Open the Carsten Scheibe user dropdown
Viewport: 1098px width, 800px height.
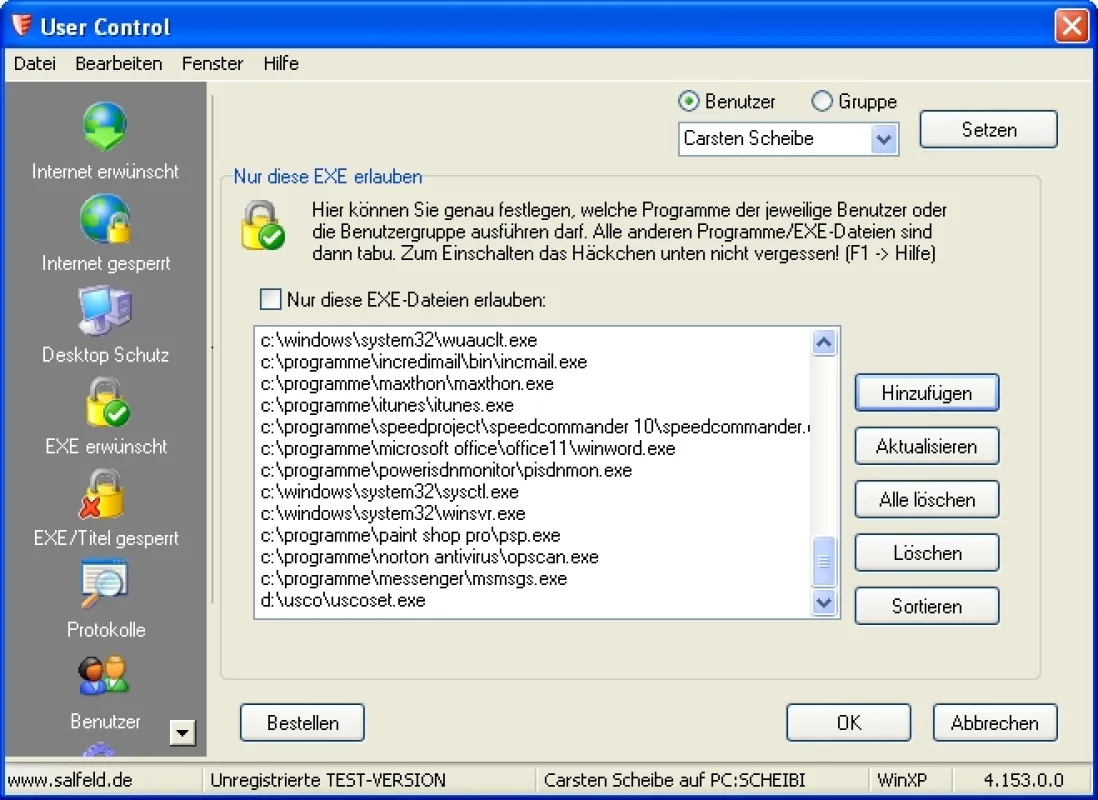(788, 139)
